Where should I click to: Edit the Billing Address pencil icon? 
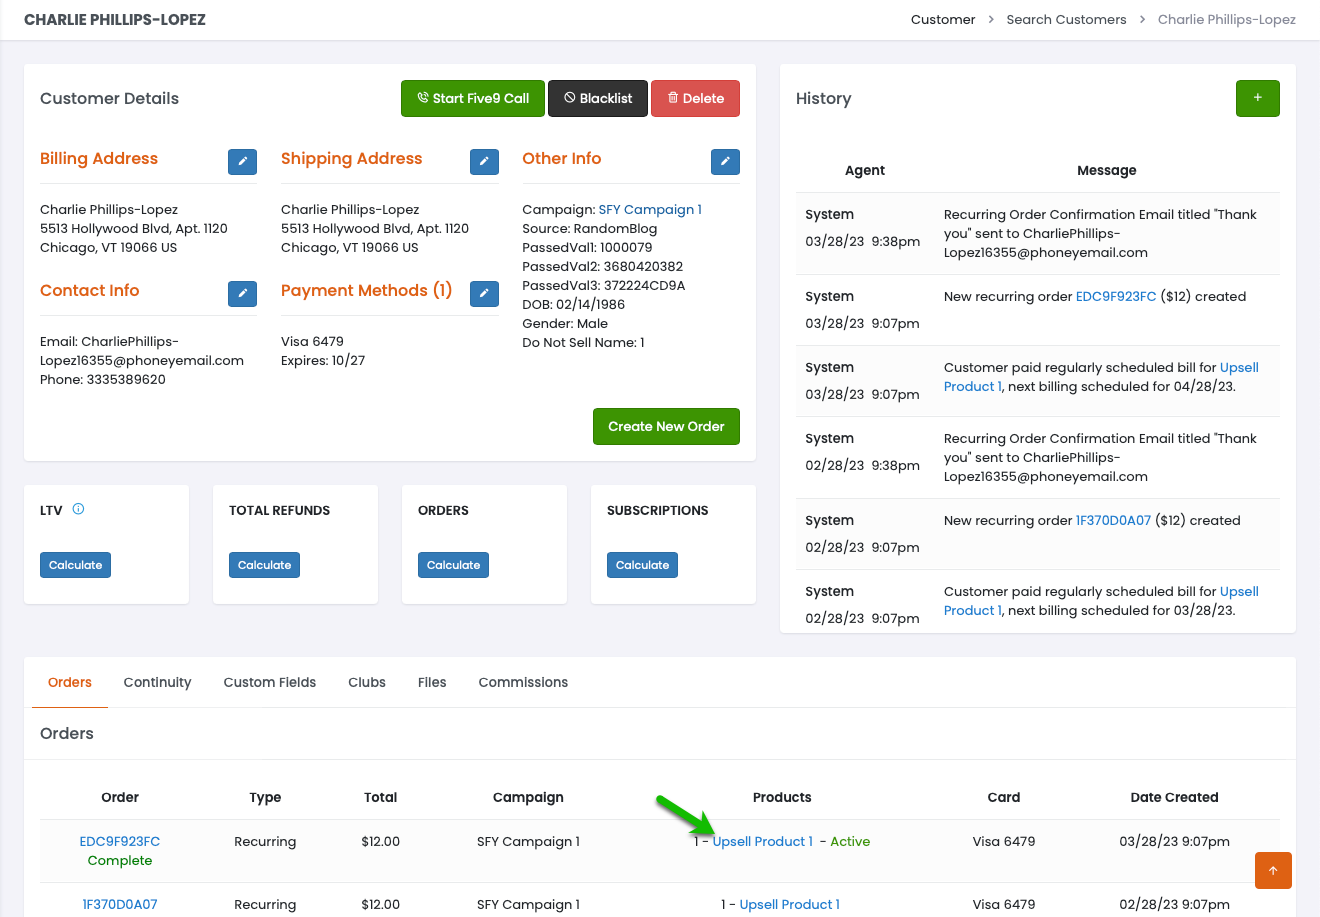(242, 161)
